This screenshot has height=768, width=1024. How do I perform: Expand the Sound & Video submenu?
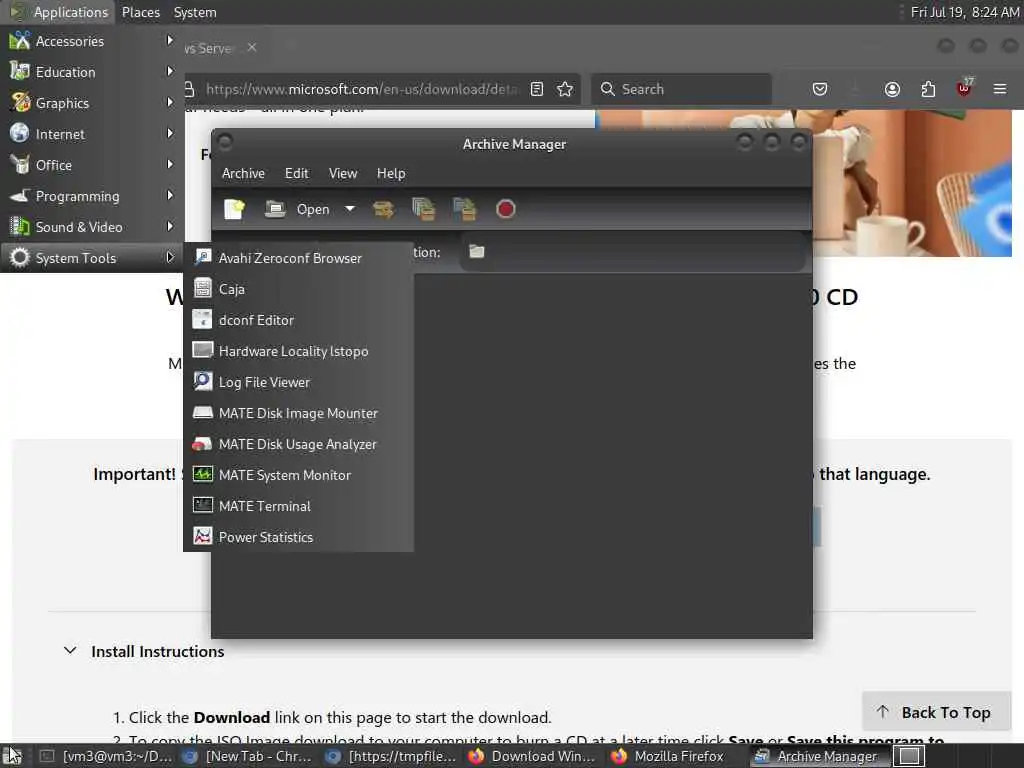91,227
